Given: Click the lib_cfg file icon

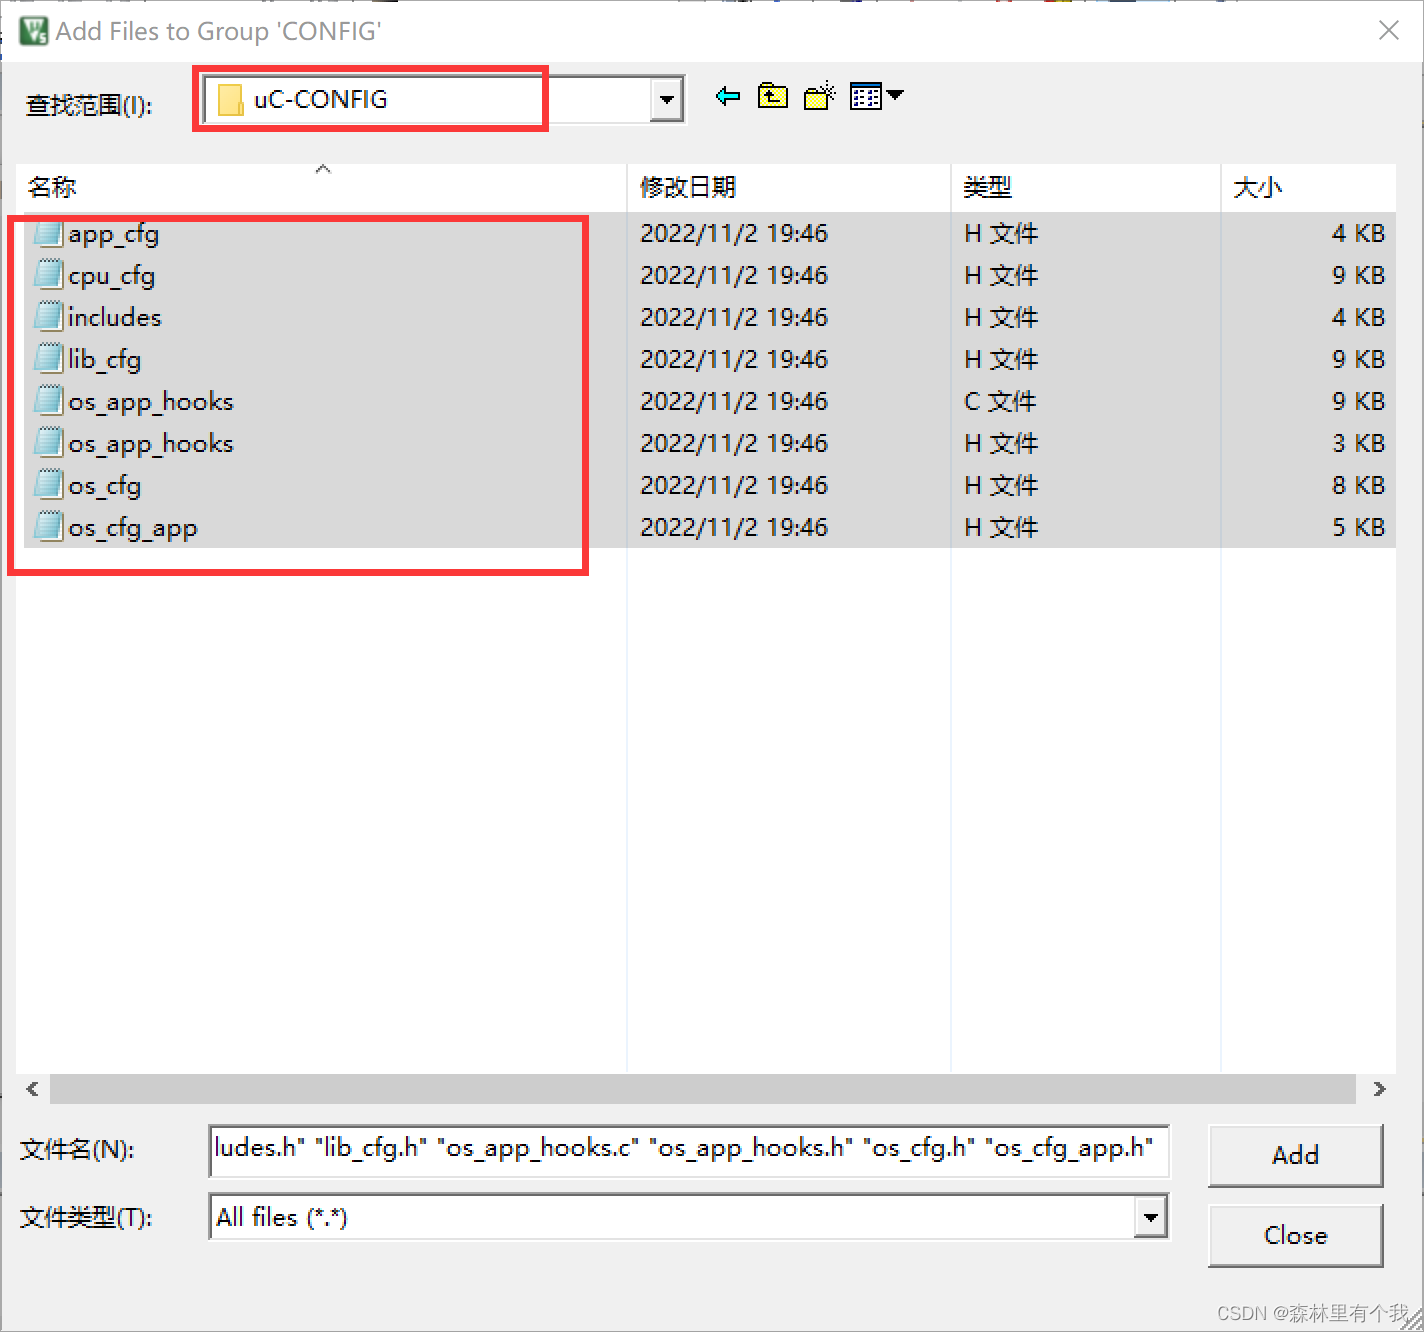Looking at the screenshot, I should pyautogui.click(x=49, y=359).
